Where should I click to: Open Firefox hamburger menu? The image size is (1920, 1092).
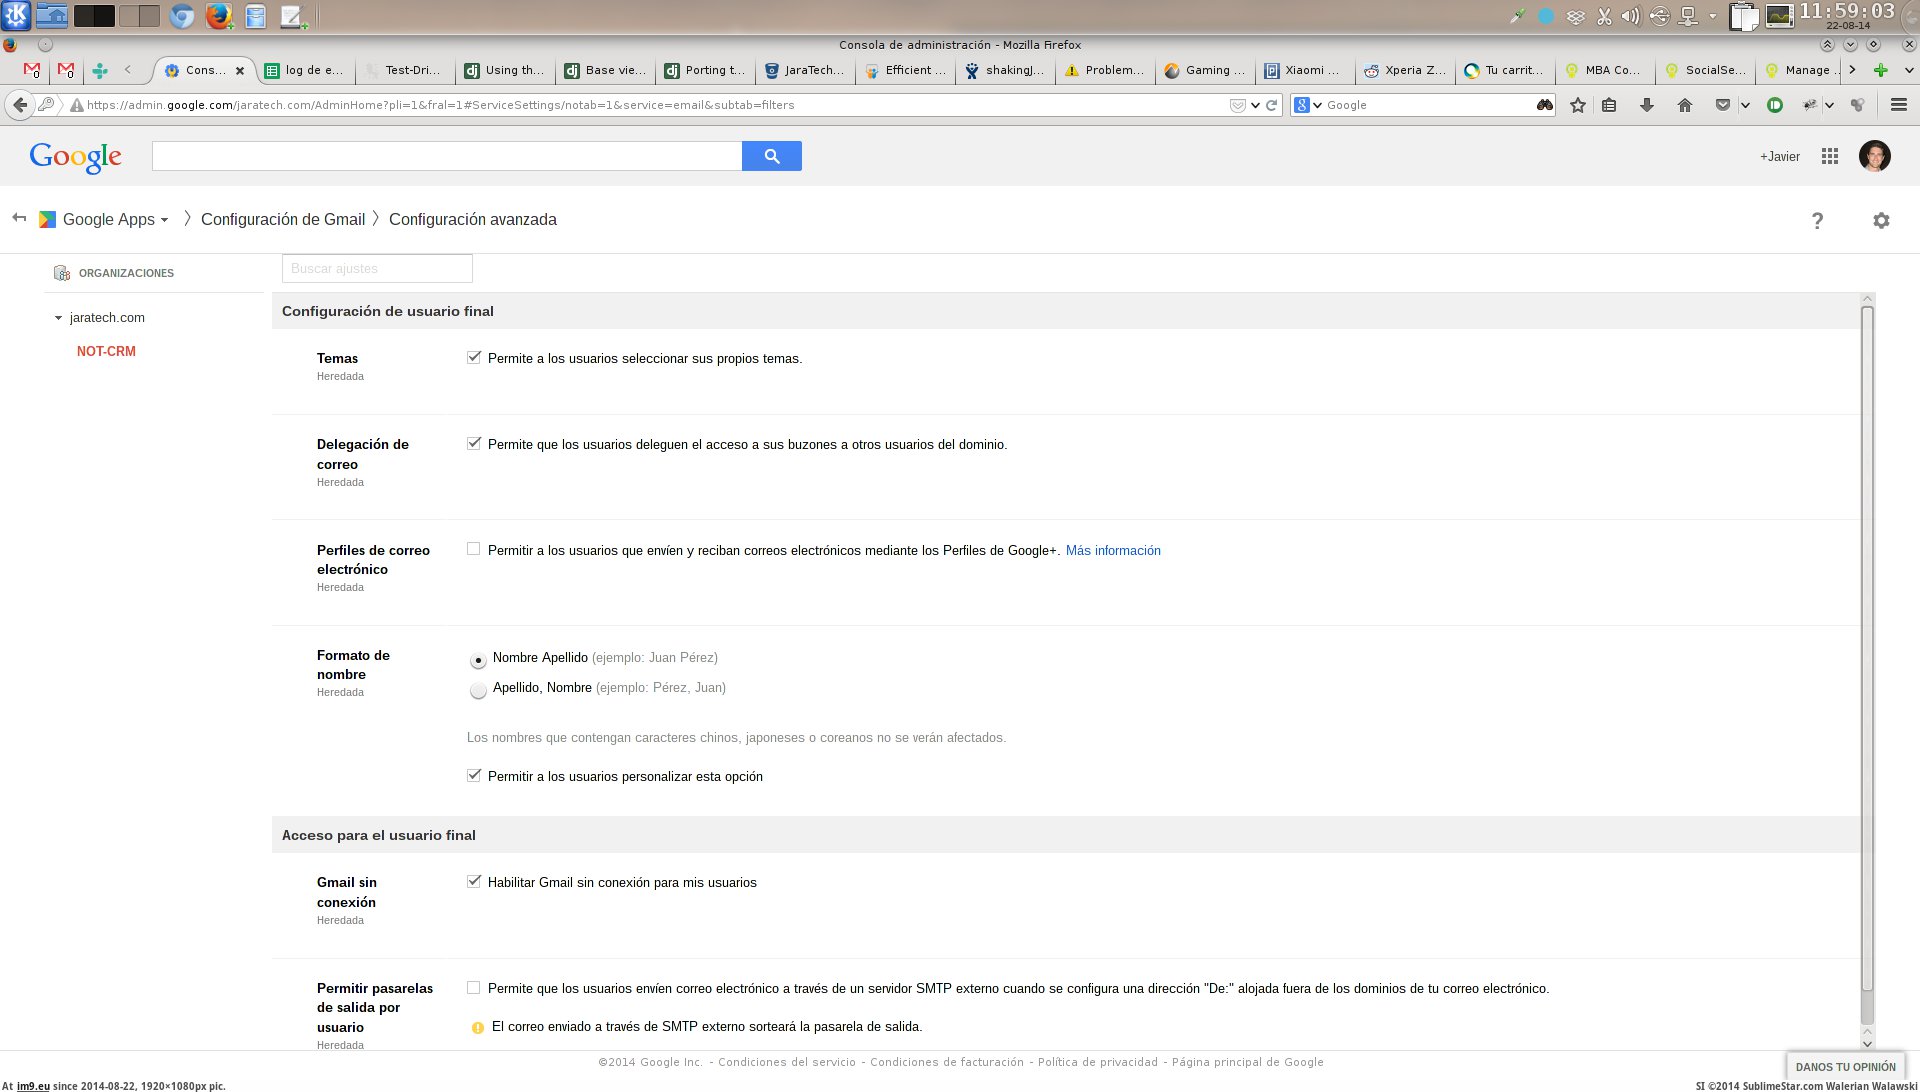(1898, 105)
